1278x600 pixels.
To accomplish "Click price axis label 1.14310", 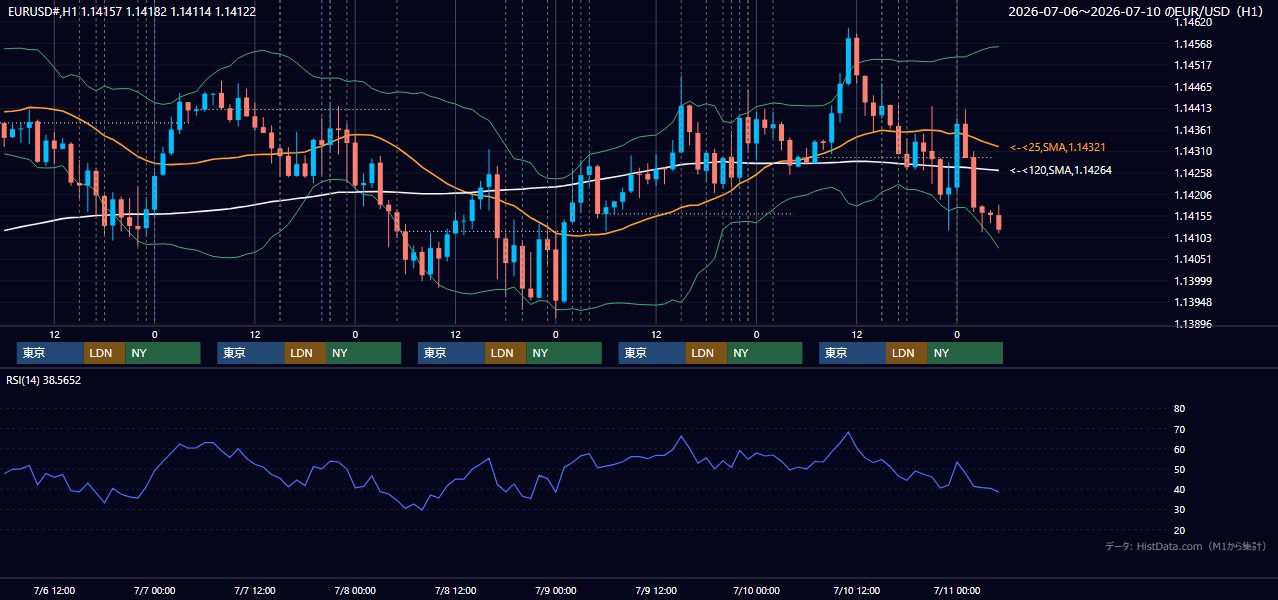I will [x=1193, y=151].
